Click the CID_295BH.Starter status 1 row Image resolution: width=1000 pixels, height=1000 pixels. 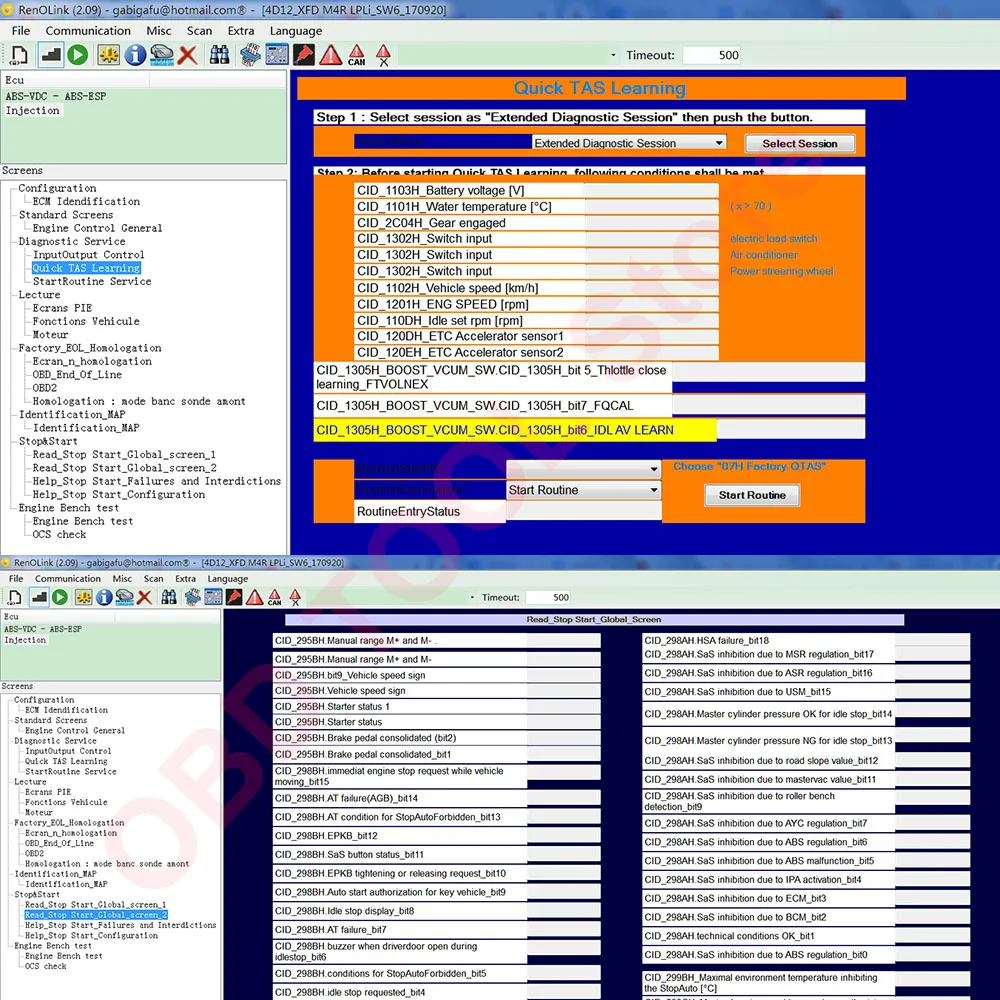click(x=436, y=707)
